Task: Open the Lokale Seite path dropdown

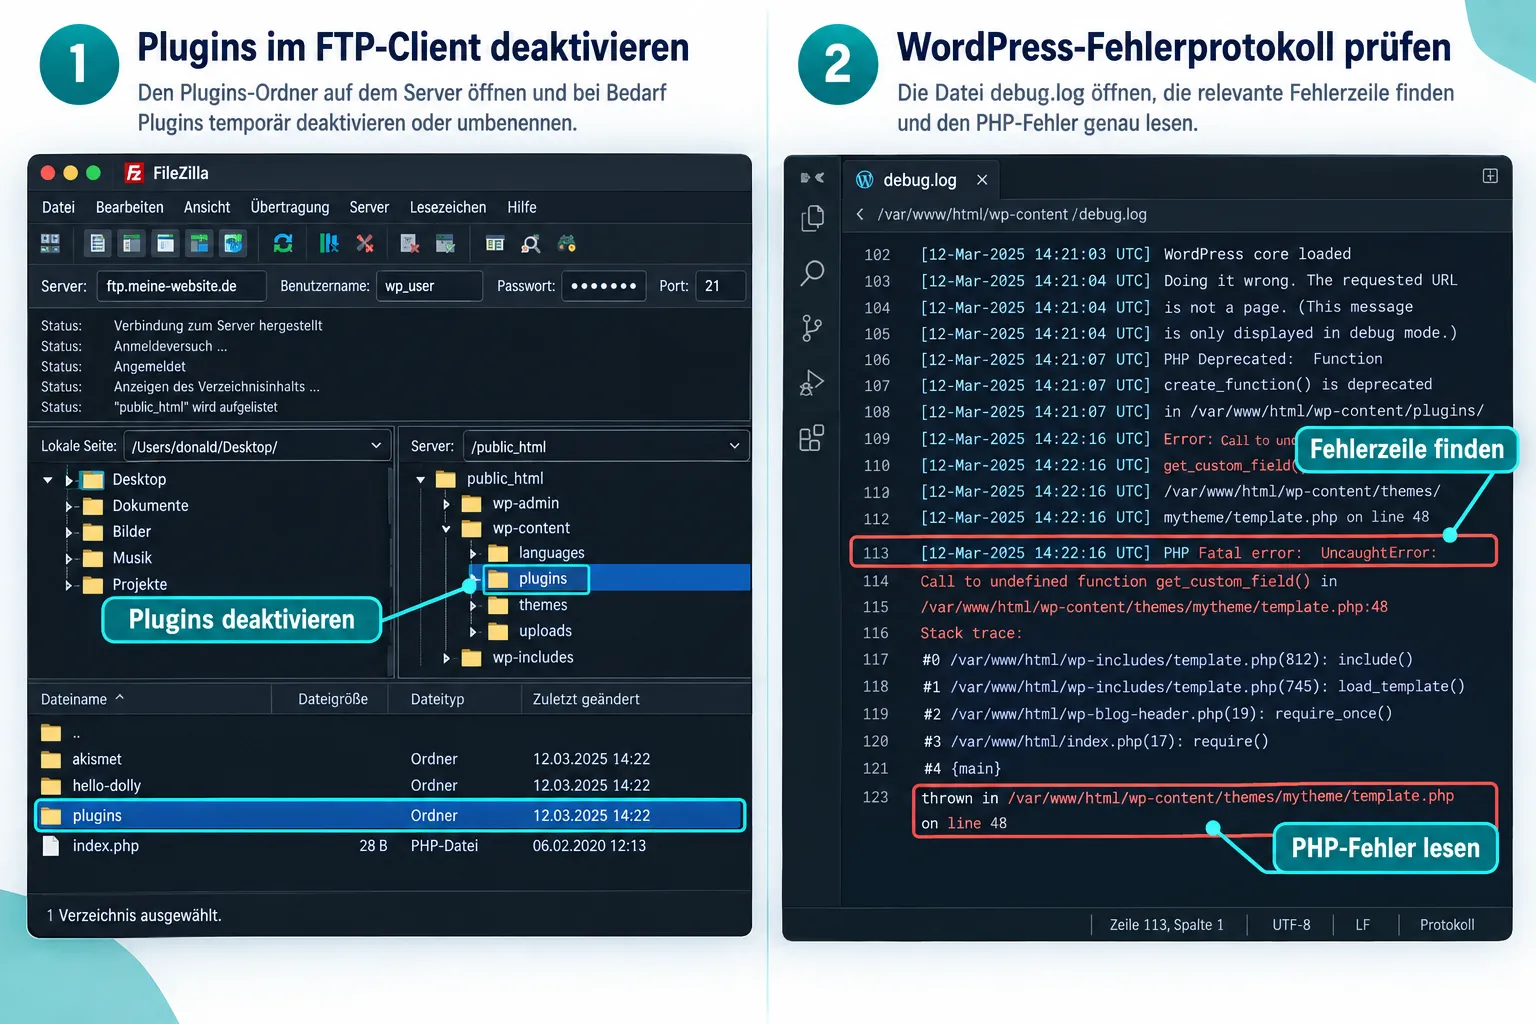Action: [376, 446]
